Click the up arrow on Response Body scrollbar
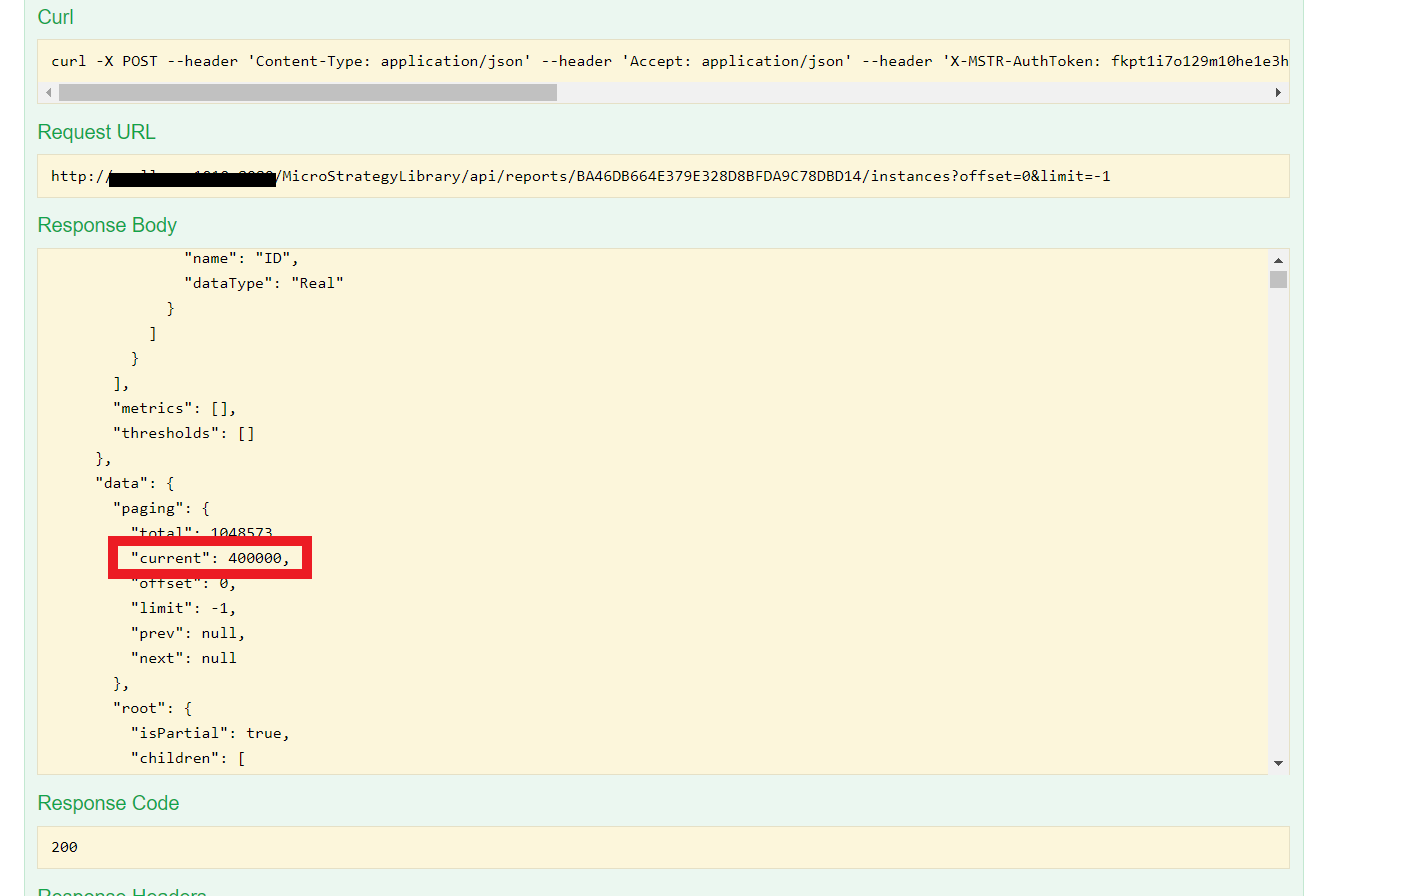The image size is (1425, 896). (1278, 259)
